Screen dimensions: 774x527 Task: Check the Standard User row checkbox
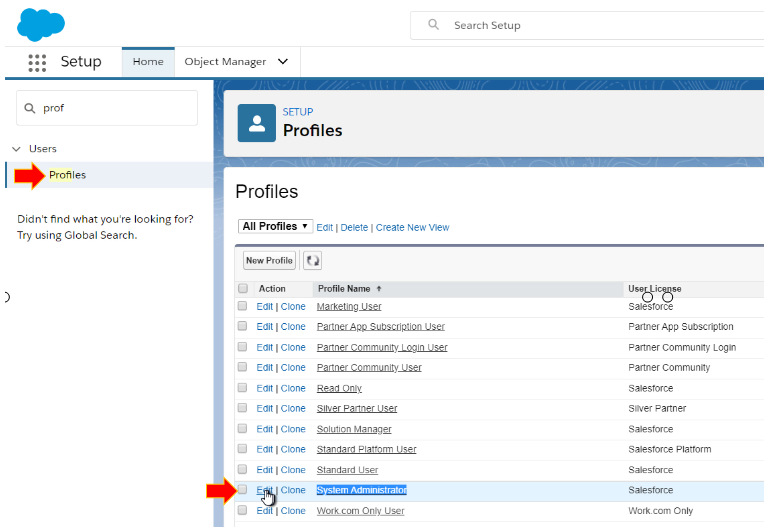click(242, 469)
